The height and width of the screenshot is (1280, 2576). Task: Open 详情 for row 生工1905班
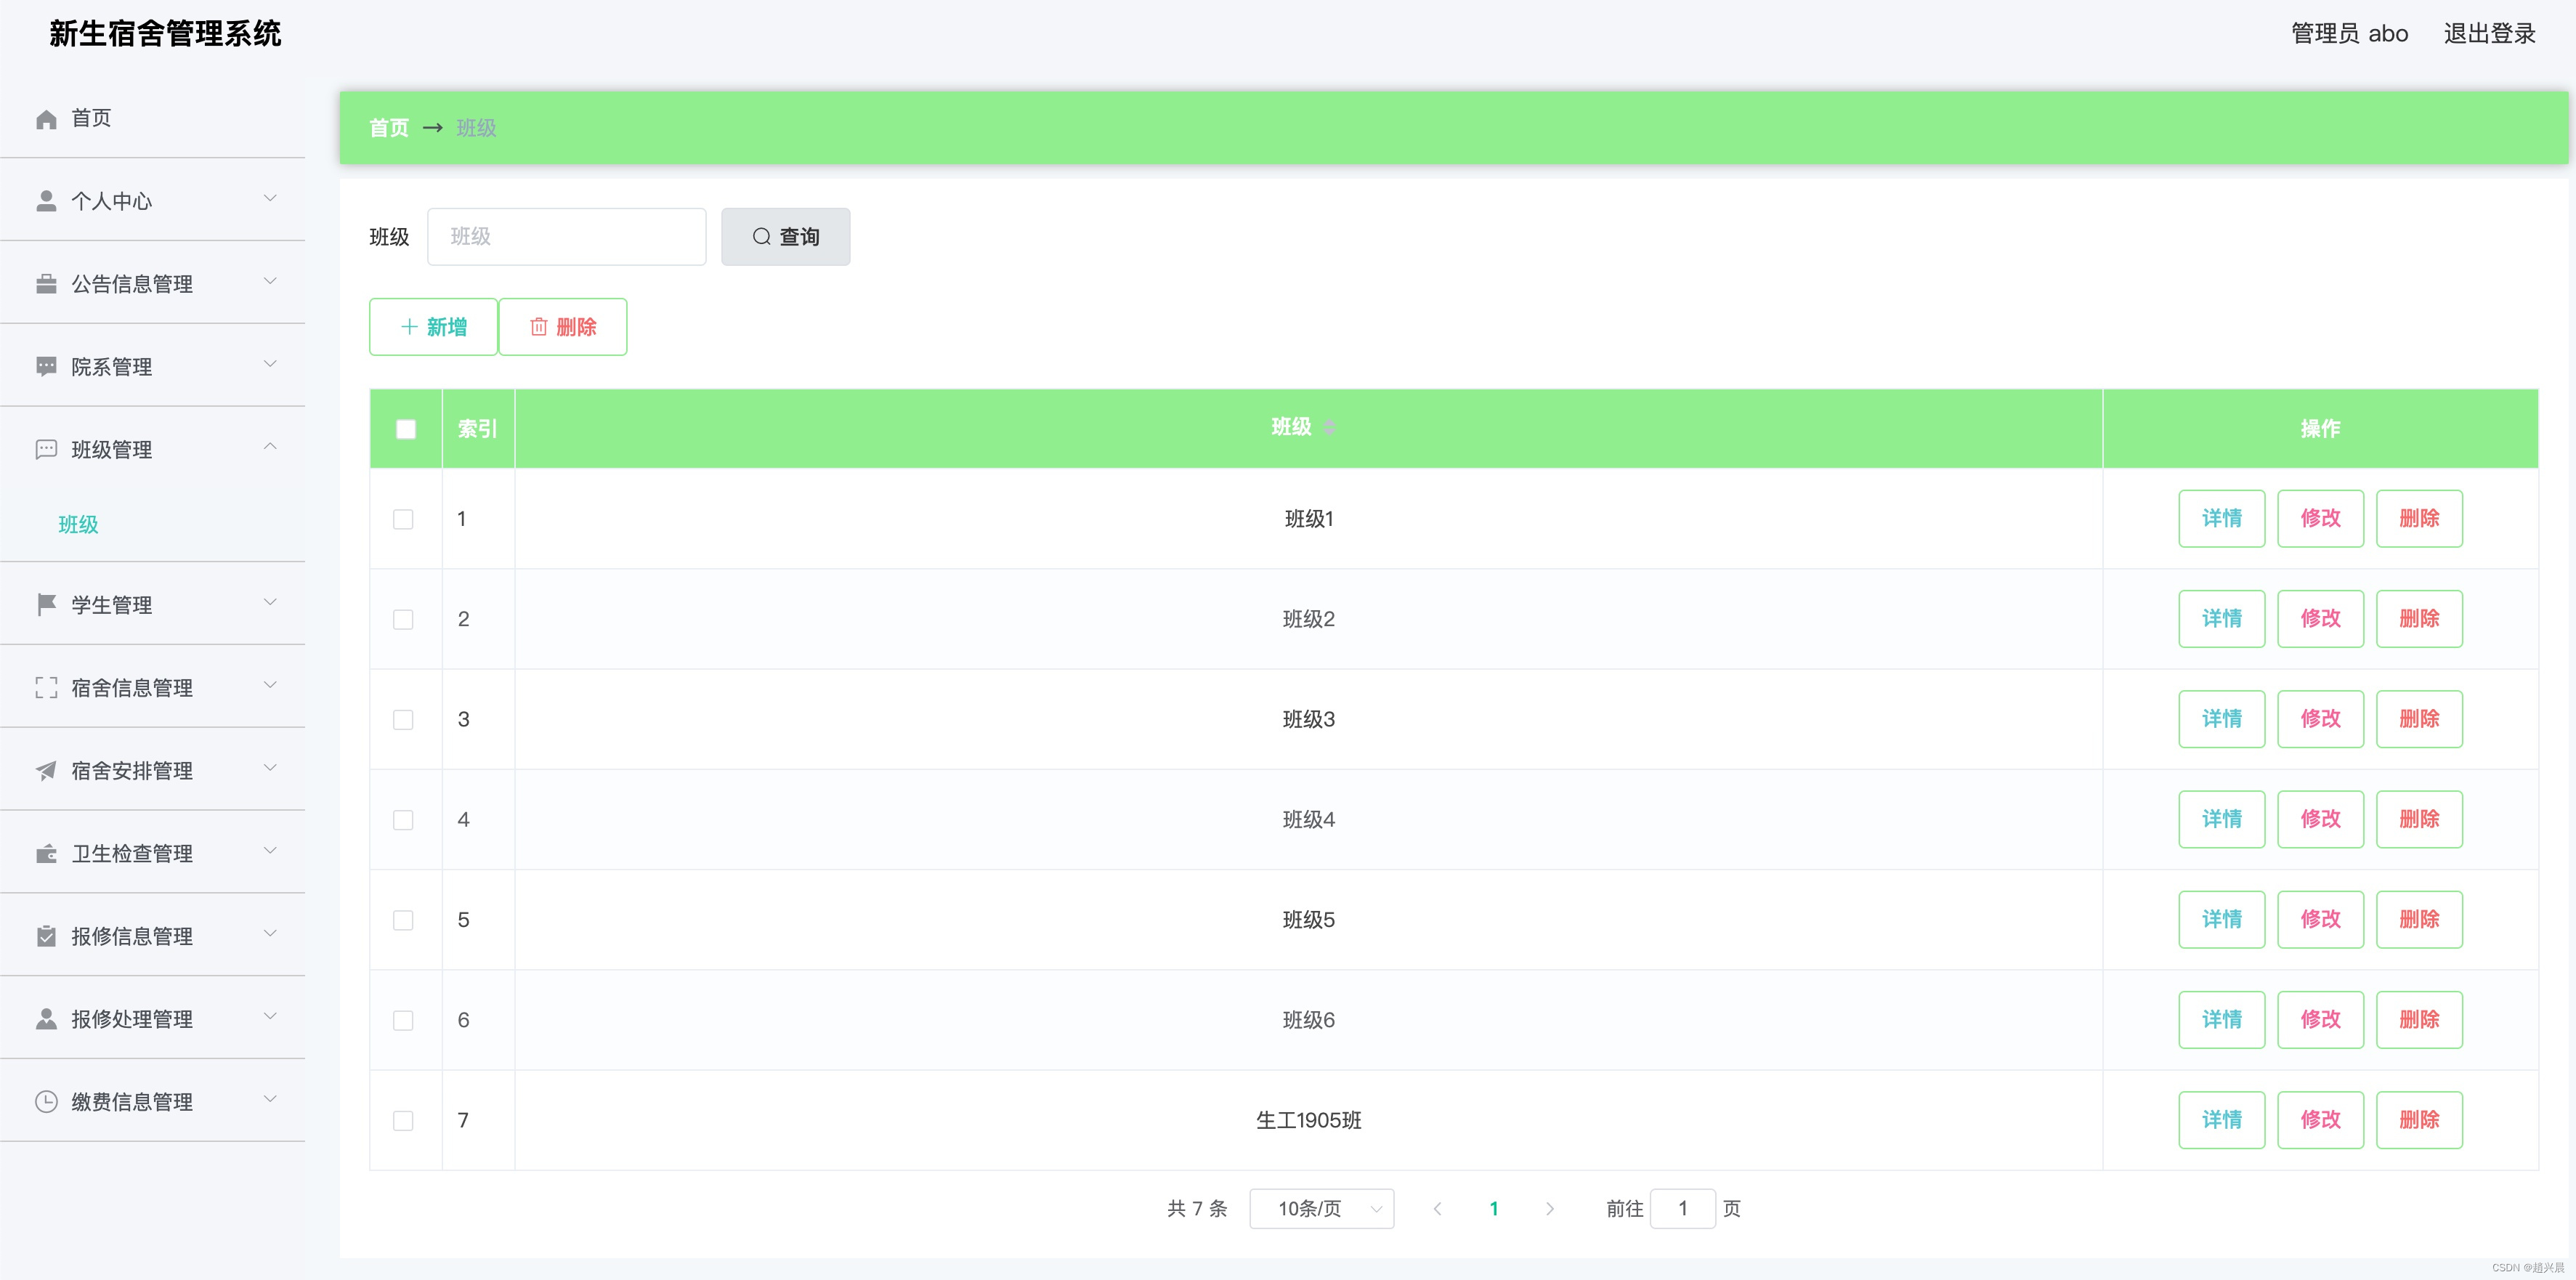2221,1120
